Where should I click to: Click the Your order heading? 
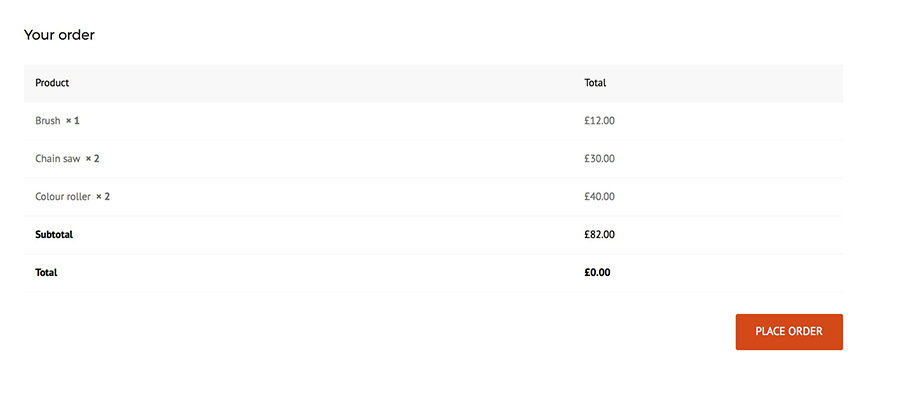click(59, 35)
